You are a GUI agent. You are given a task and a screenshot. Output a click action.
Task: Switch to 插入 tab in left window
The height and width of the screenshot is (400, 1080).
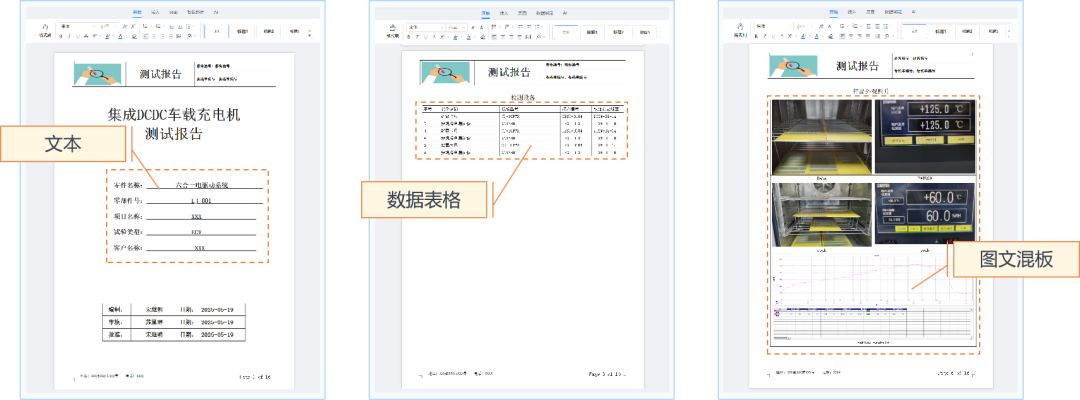[x=154, y=13]
